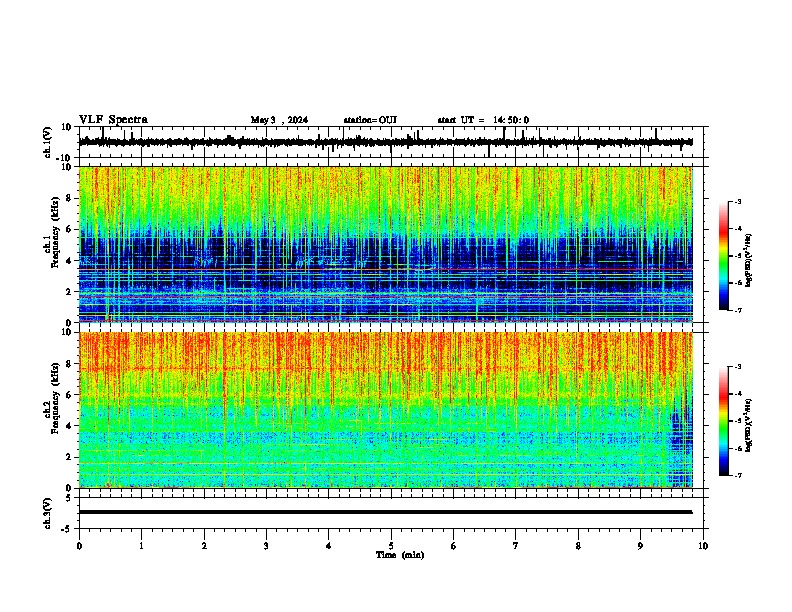The image size is (792, 612).
Task: Click the "-7" label on ch.1 color scale
Action: click(x=738, y=310)
